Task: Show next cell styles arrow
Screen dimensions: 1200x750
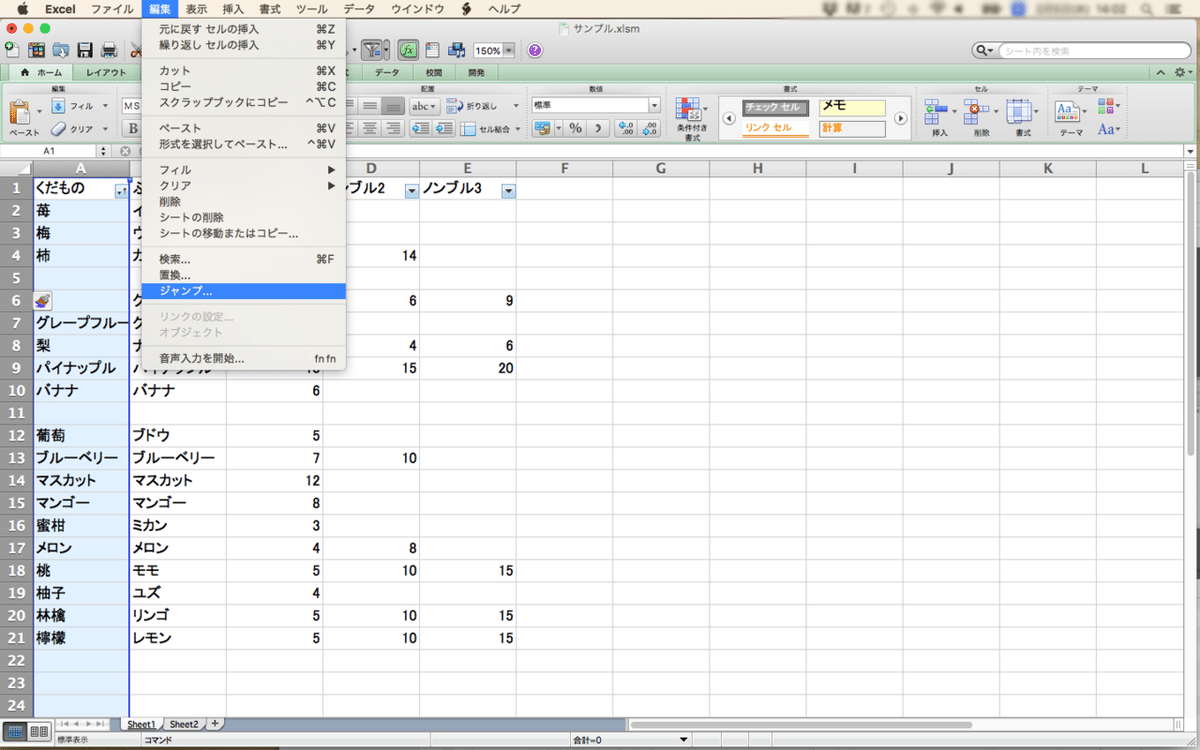Action: pos(900,118)
